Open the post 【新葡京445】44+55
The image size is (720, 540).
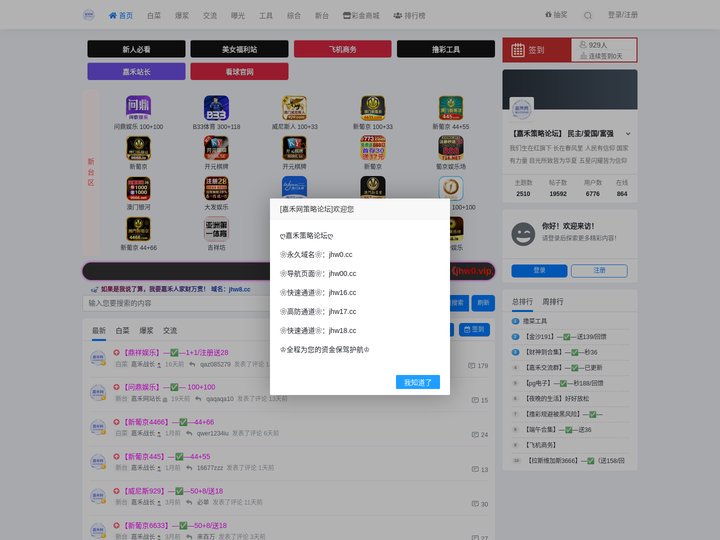click(167, 456)
